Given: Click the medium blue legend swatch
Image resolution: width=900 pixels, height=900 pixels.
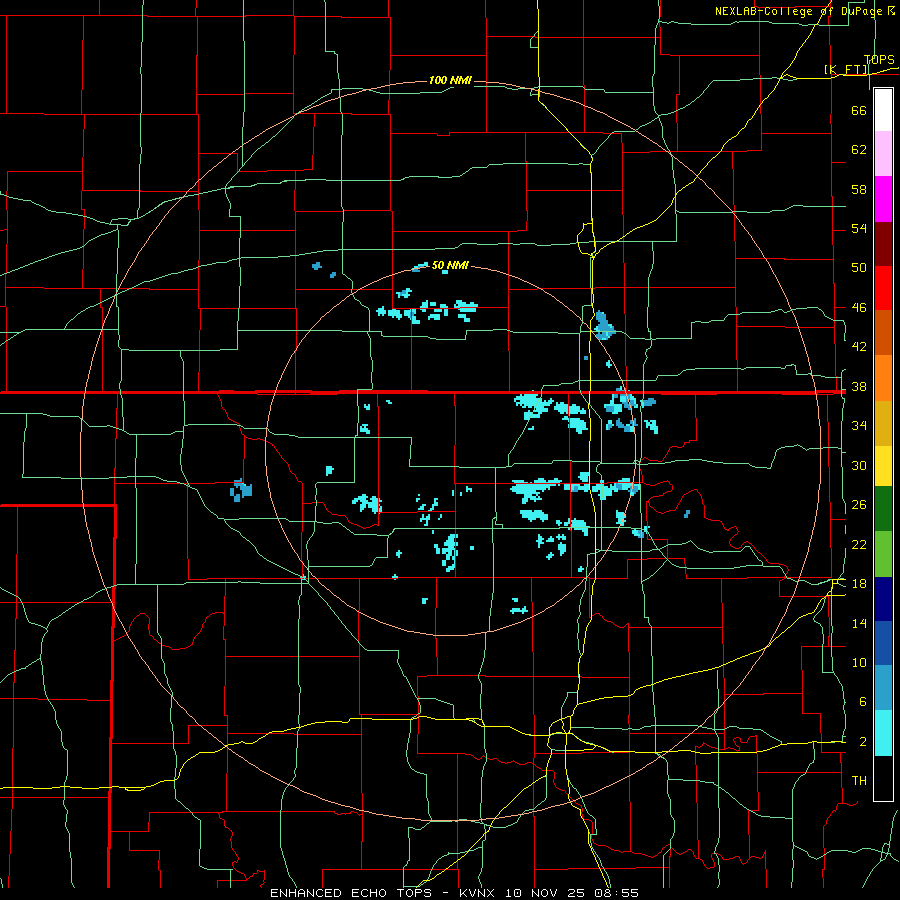Looking at the screenshot, I should coord(883,643).
